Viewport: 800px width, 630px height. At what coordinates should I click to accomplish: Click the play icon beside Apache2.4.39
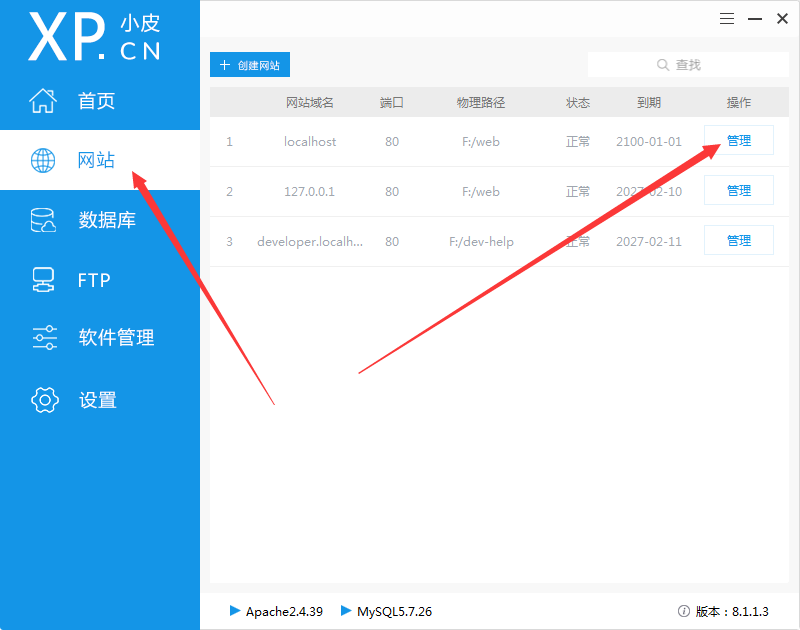coord(235,610)
